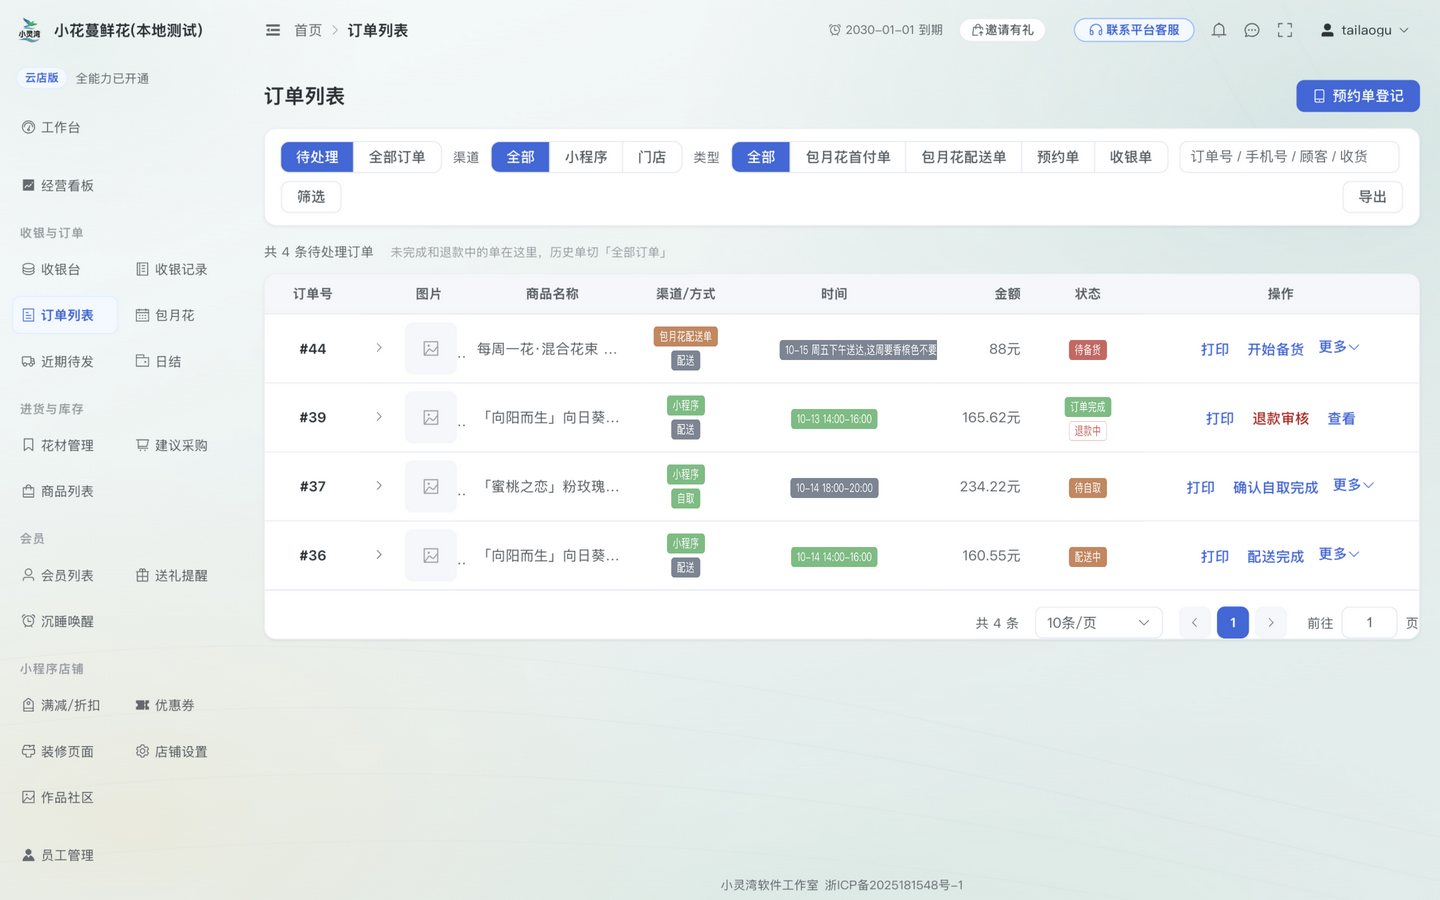Expand order #39 row details
Viewport: 1440px width, 900px height.
[379, 417]
